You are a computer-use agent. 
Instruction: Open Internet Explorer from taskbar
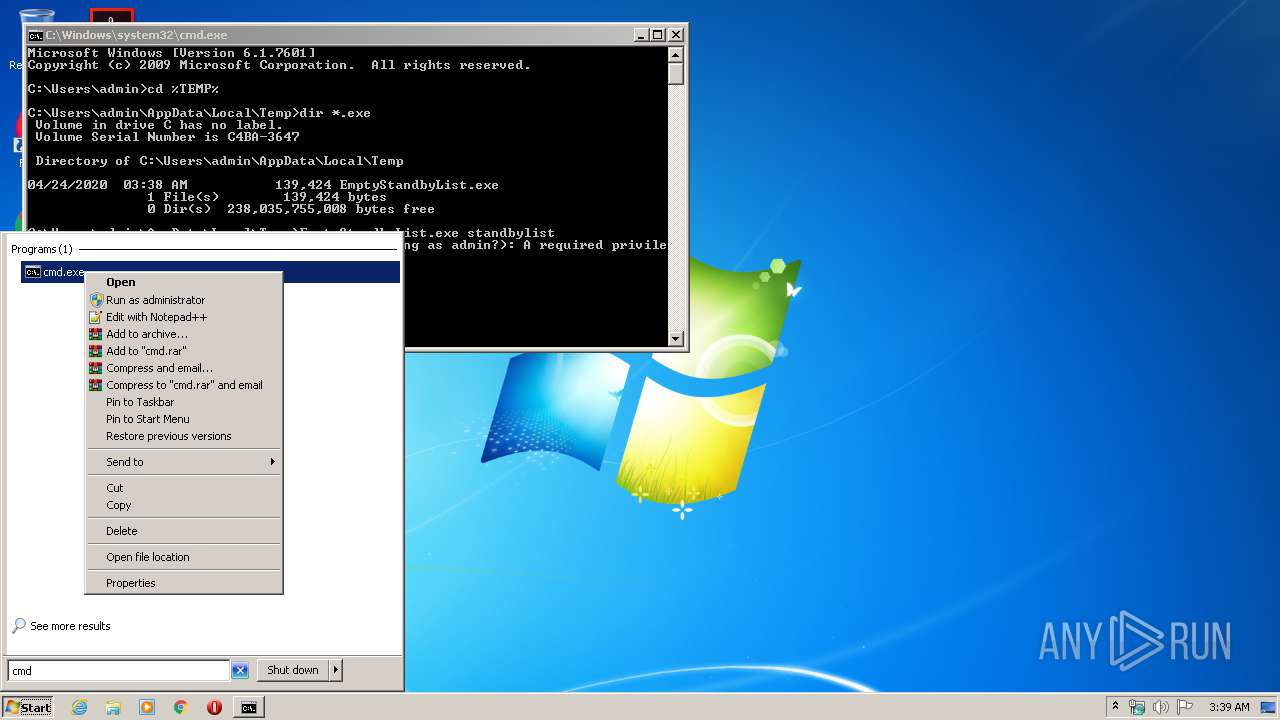coord(79,707)
